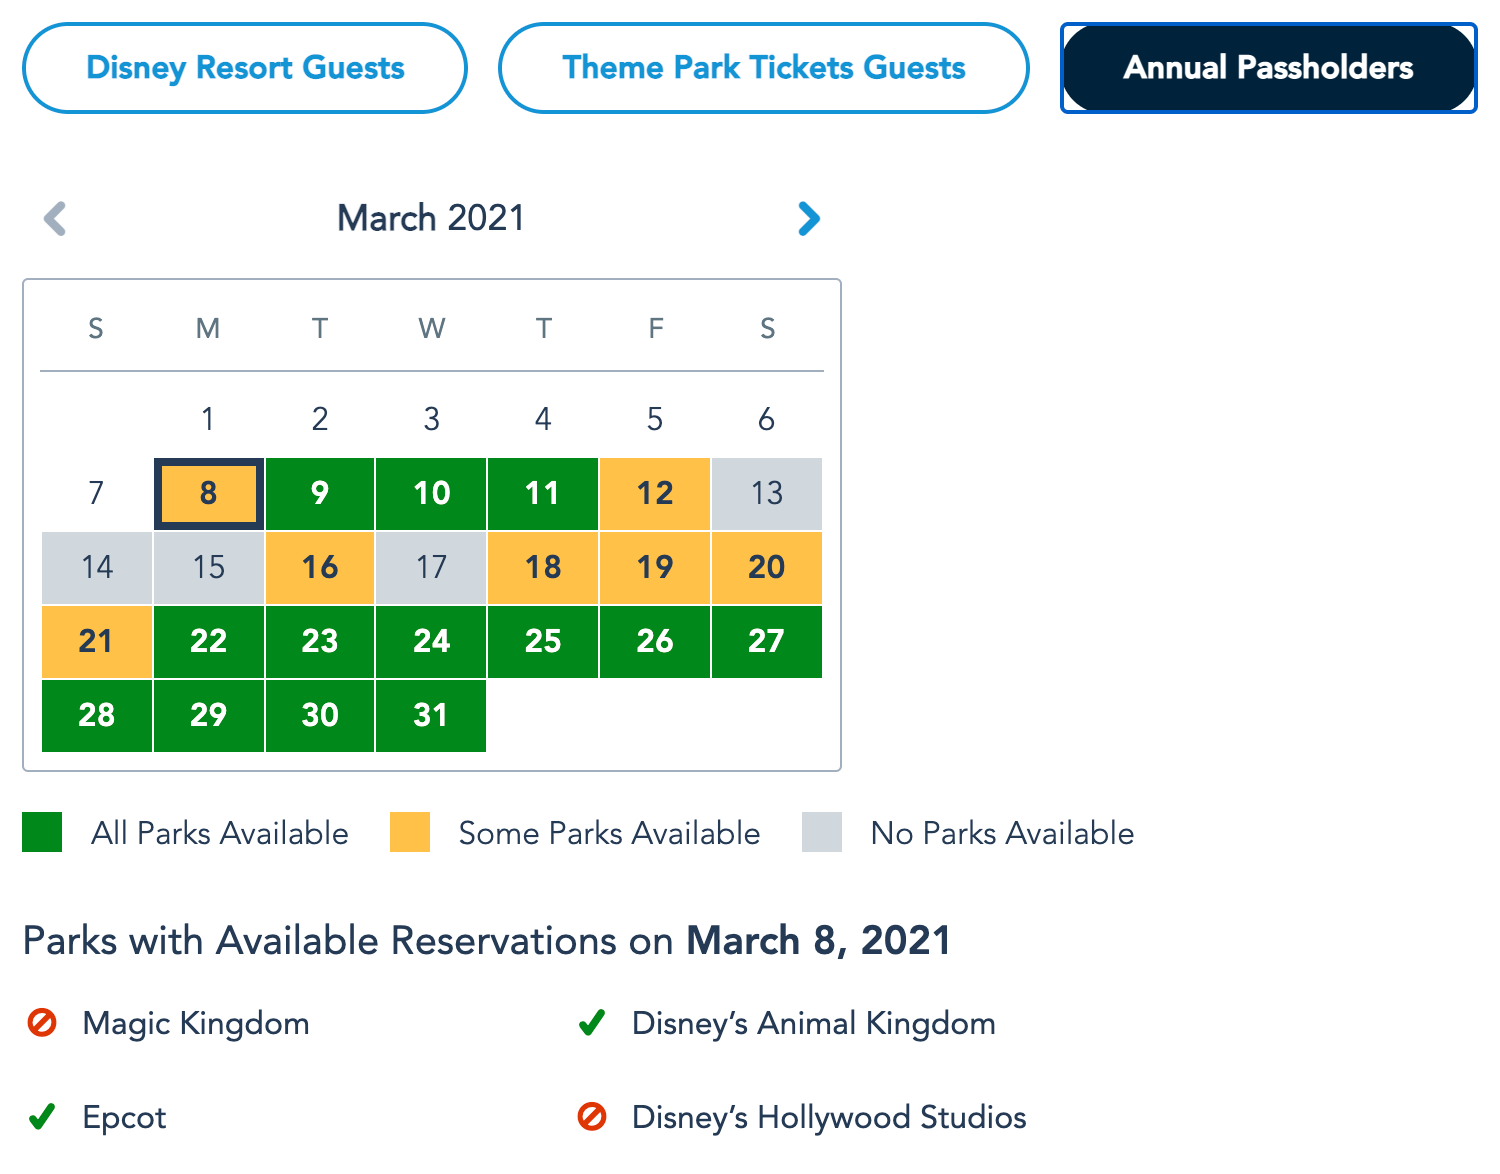Click gray No Parks Available legend swatch
The width and height of the screenshot is (1500, 1174).
pyautogui.click(x=822, y=832)
